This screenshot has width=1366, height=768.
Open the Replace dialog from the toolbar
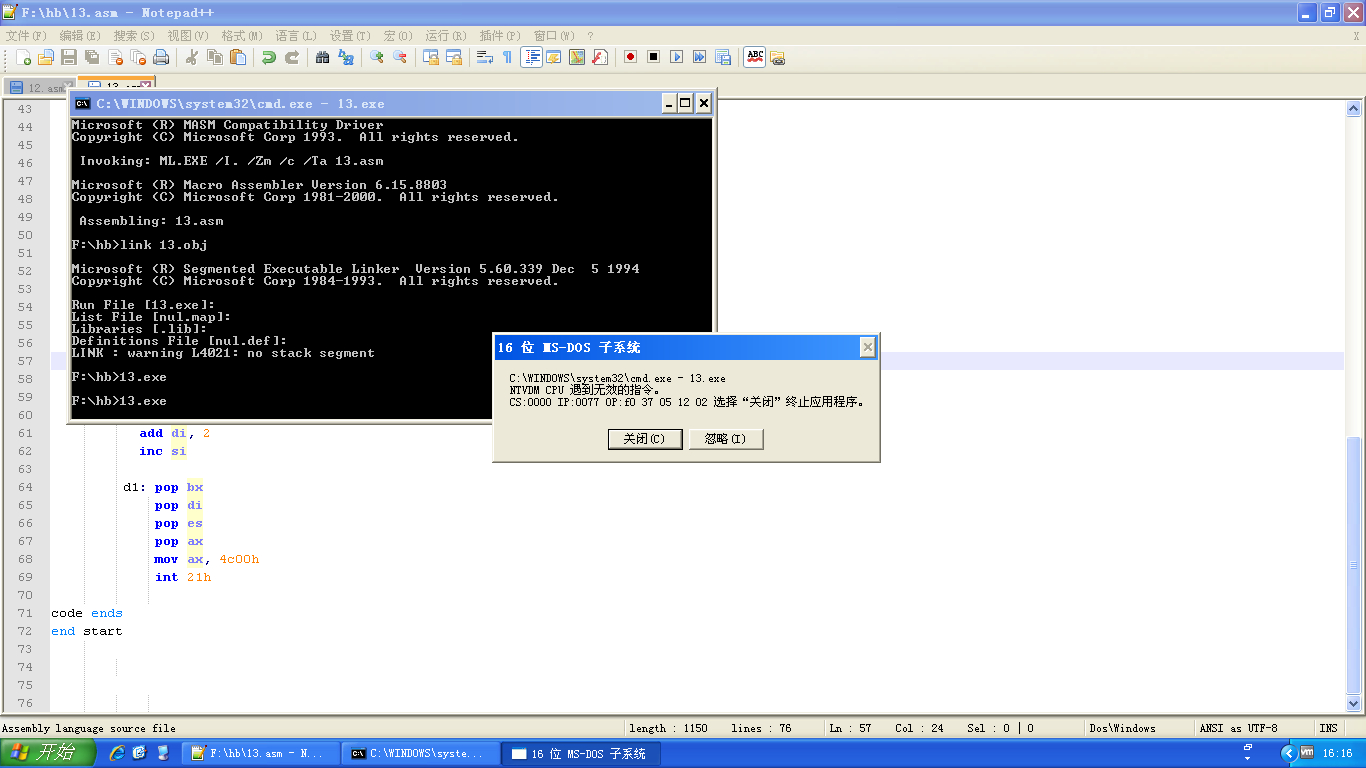pos(346,57)
